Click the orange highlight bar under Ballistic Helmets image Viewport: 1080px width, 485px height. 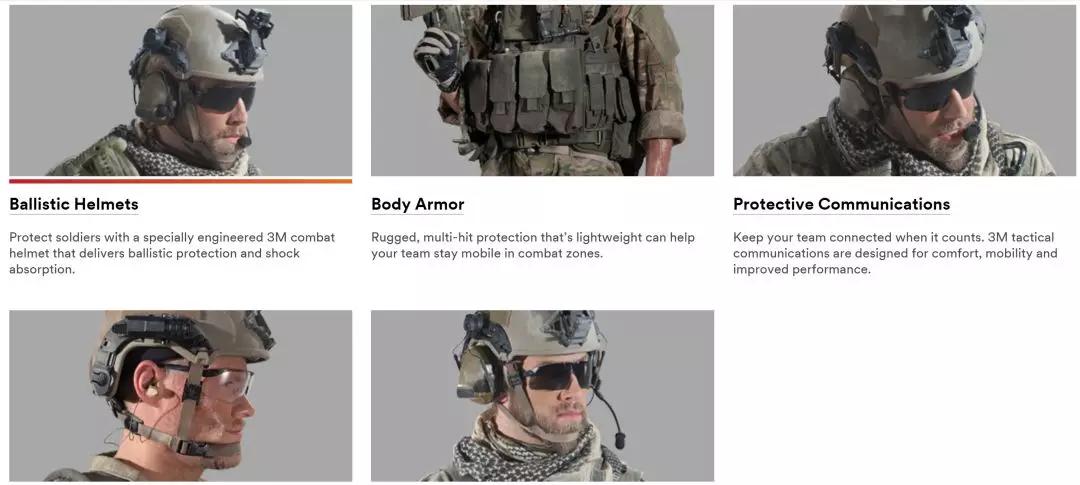tap(180, 181)
